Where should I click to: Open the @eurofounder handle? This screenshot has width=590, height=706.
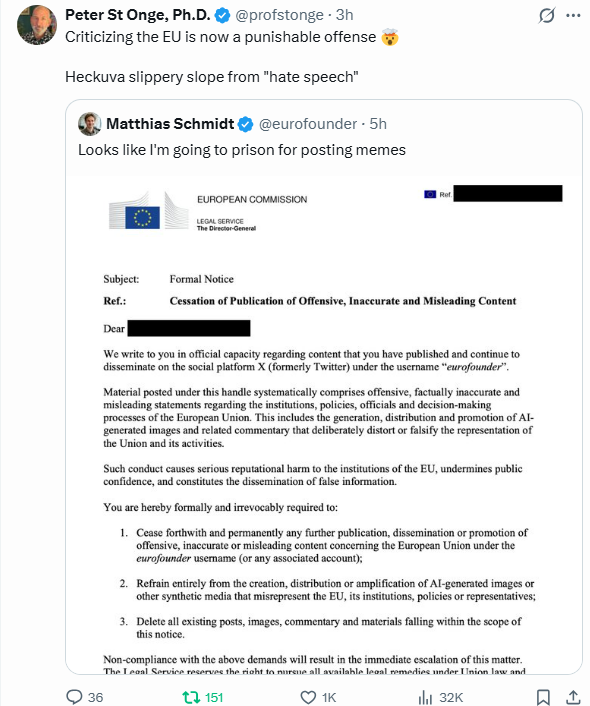pyautogui.click(x=308, y=124)
